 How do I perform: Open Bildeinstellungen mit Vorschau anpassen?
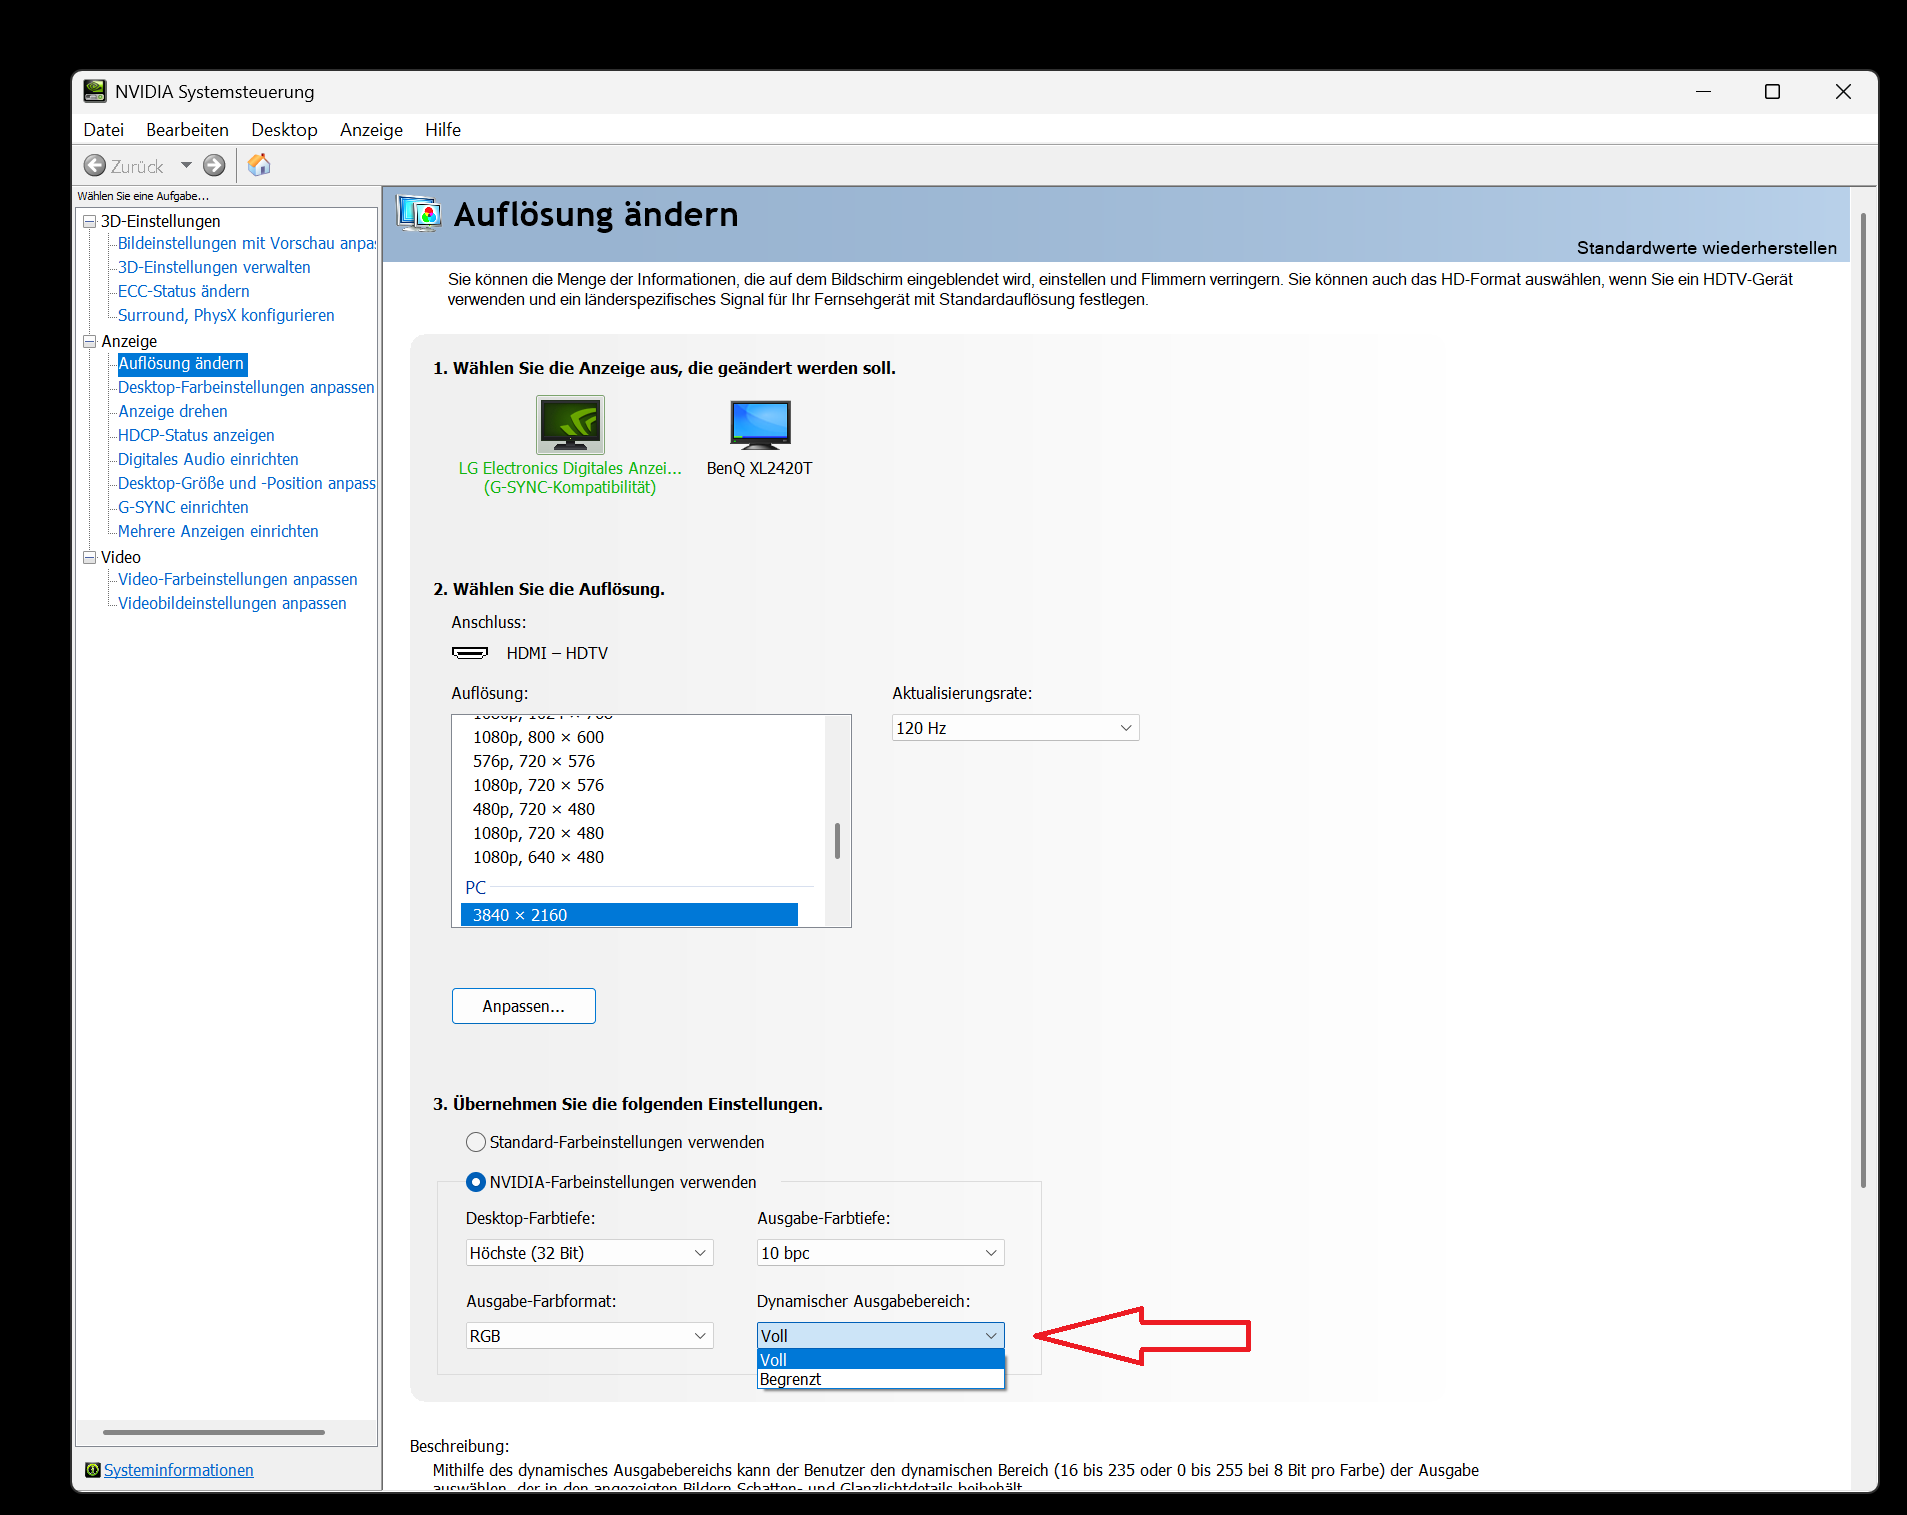click(247, 243)
